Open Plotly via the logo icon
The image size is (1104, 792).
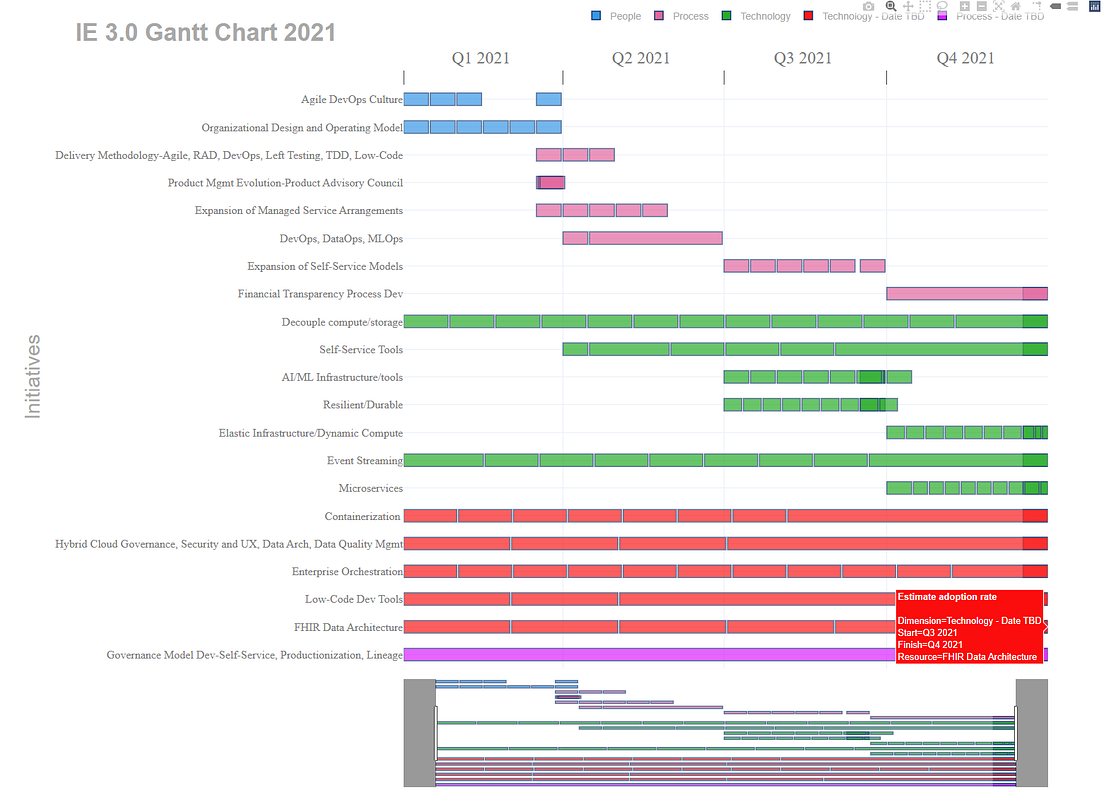coord(1094,6)
